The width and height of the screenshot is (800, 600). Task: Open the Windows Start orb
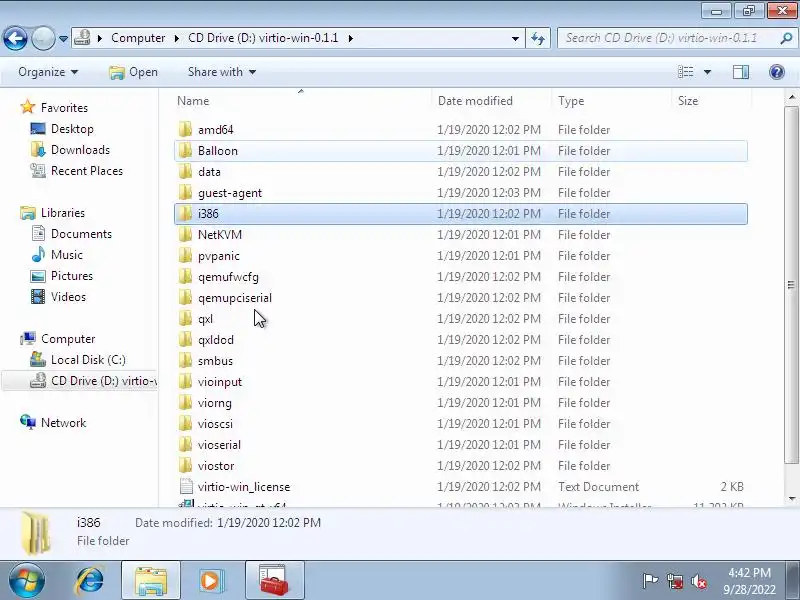pyautogui.click(x=27, y=581)
